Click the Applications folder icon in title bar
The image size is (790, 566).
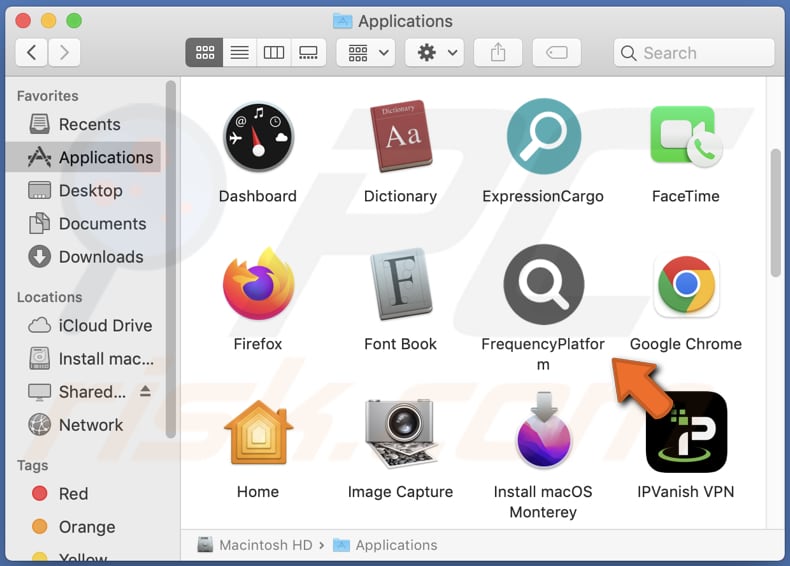tap(343, 21)
